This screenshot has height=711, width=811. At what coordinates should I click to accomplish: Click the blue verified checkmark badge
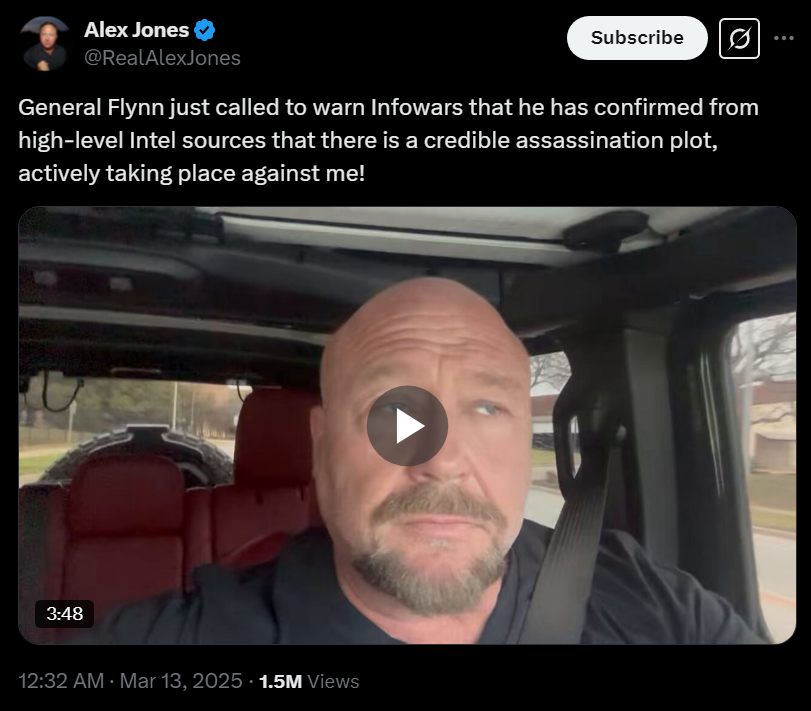point(205,30)
